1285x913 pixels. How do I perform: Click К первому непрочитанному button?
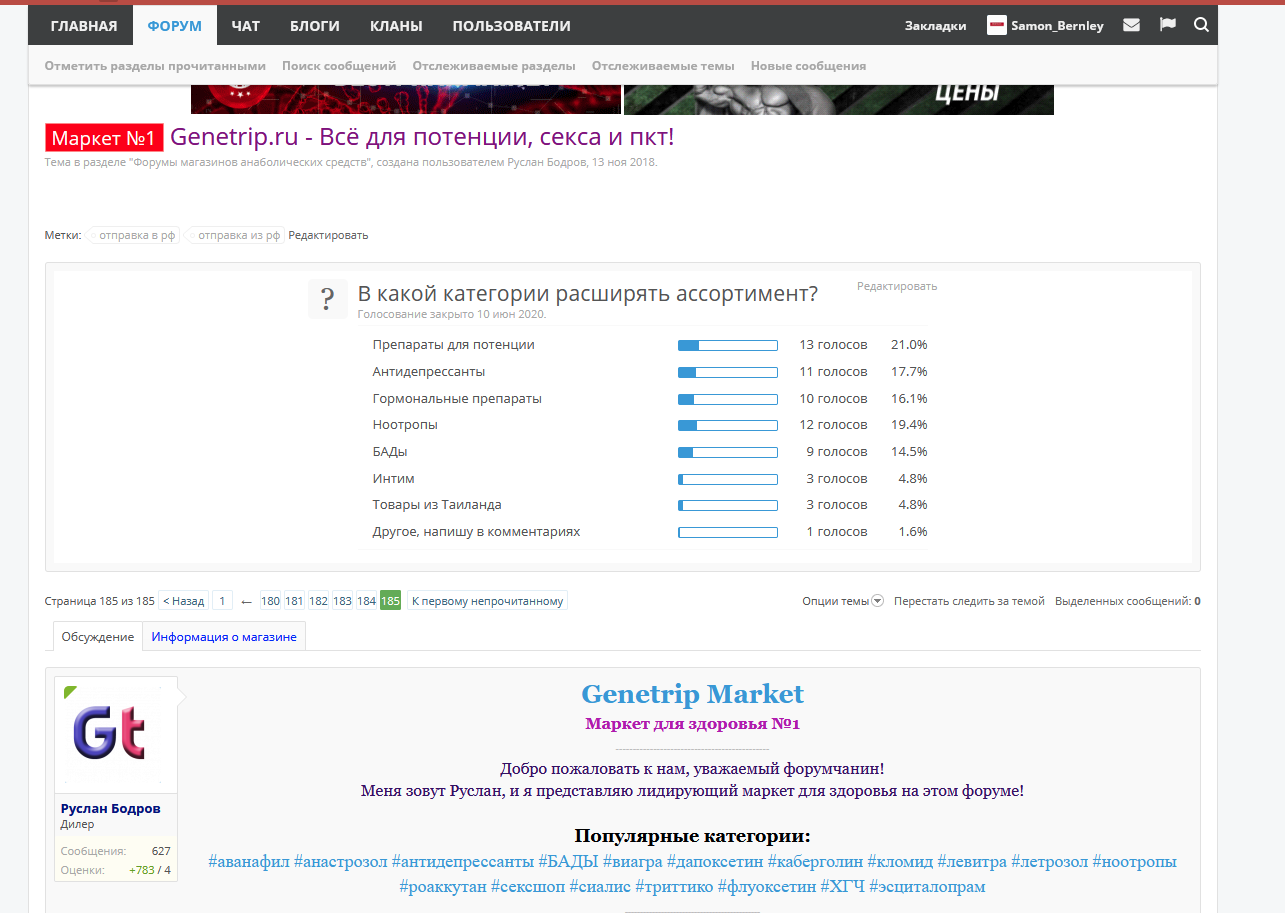(487, 601)
